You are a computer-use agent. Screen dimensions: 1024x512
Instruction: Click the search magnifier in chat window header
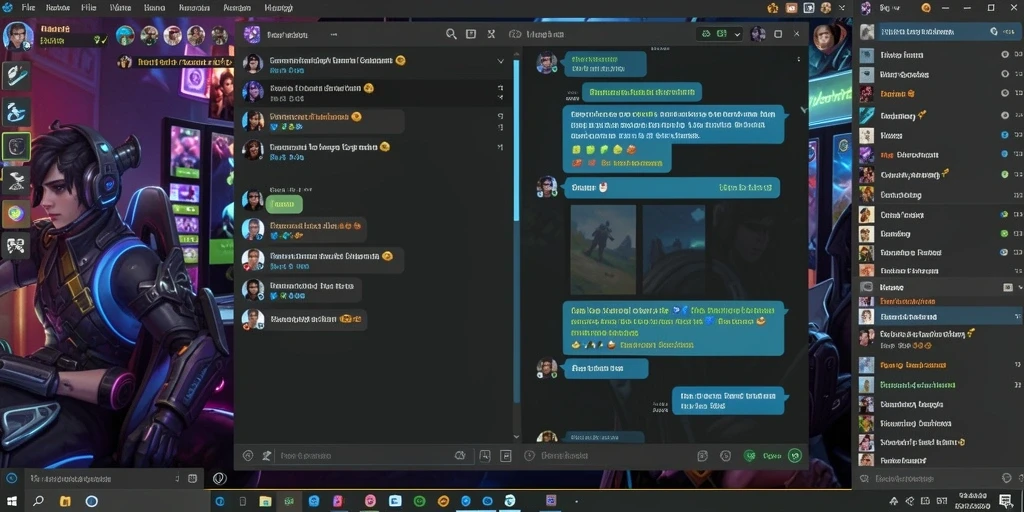[451, 34]
